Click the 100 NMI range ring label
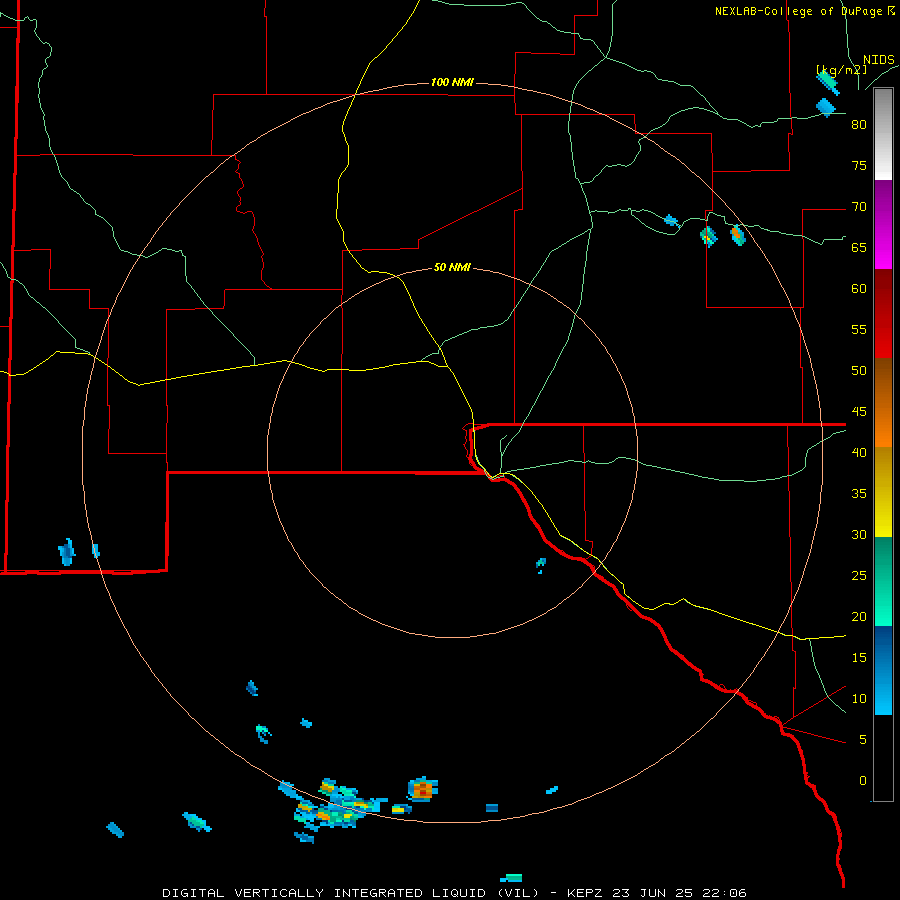The height and width of the screenshot is (900, 900). click(452, 82)
